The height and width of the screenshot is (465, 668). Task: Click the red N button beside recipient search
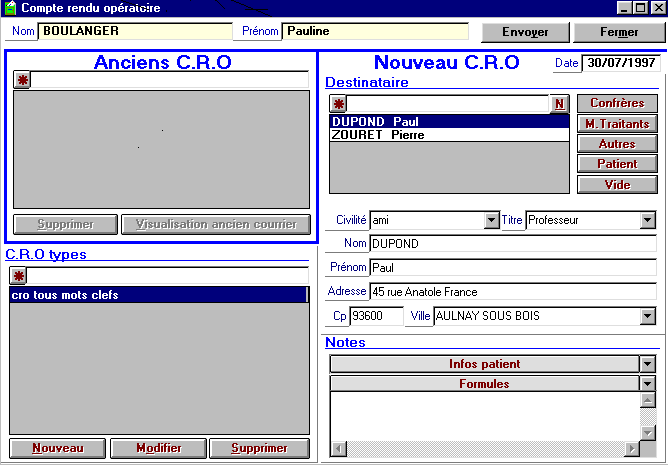559,104
